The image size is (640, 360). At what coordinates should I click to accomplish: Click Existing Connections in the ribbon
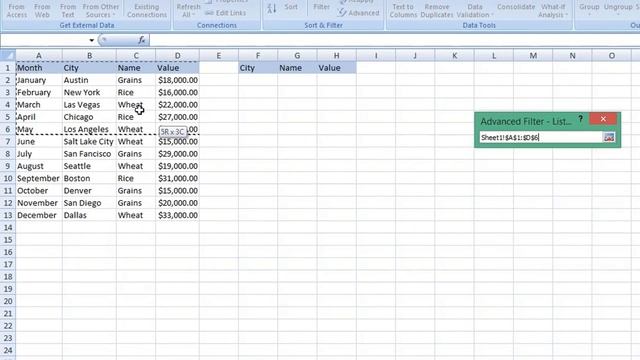[x=147, y=10]
